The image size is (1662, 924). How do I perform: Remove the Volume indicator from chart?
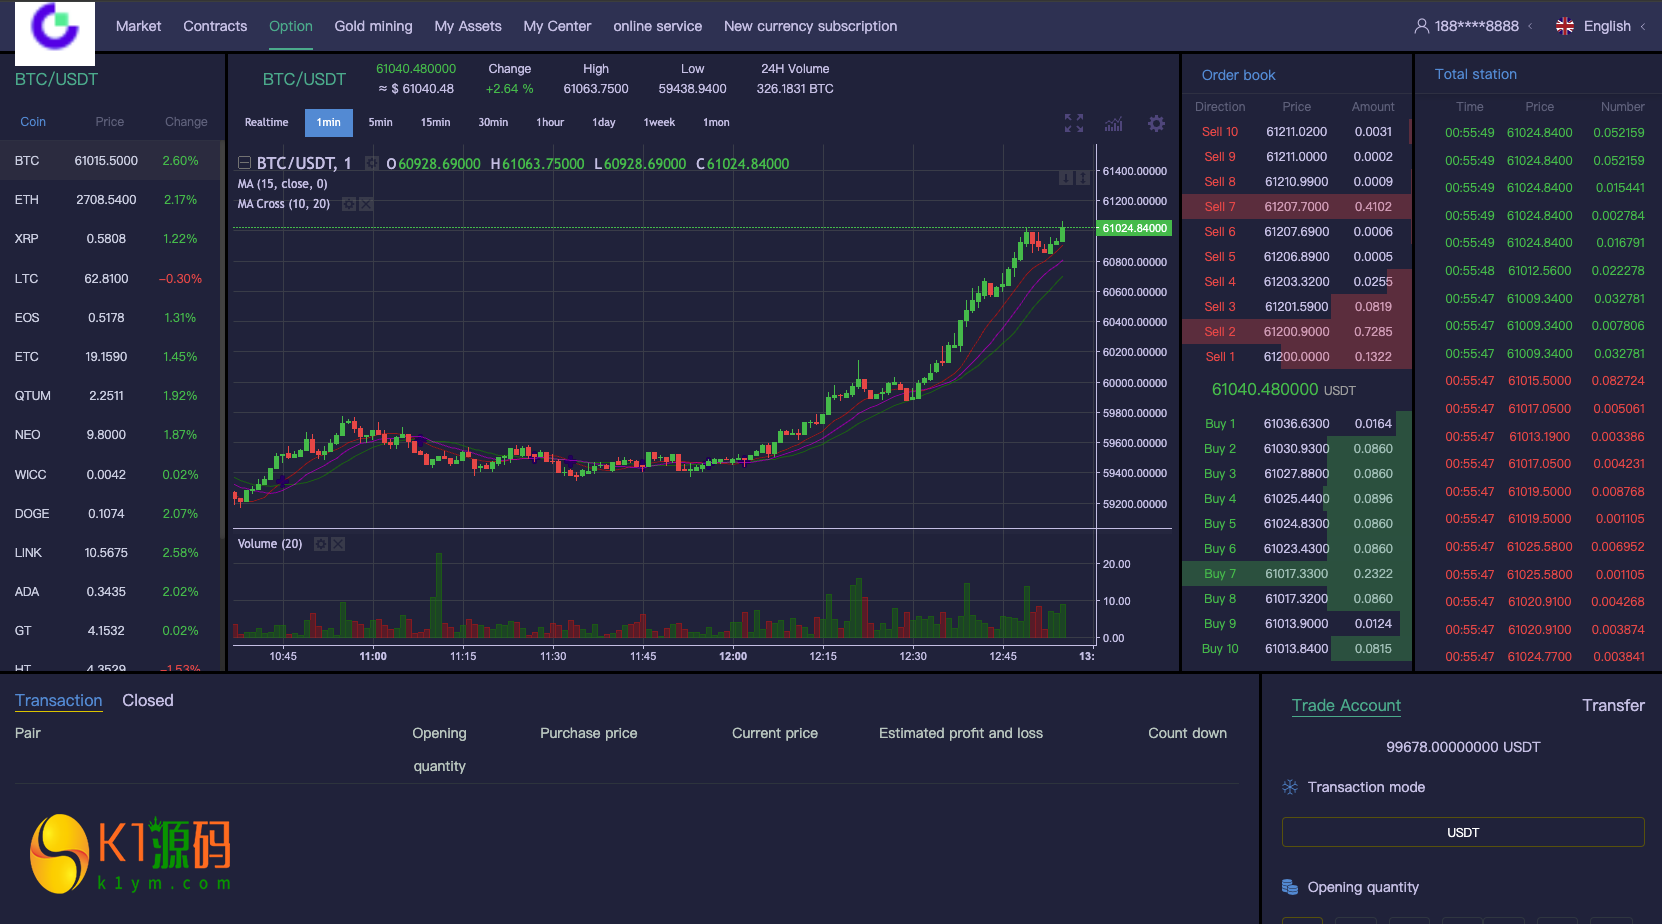(x=338, y=544)
